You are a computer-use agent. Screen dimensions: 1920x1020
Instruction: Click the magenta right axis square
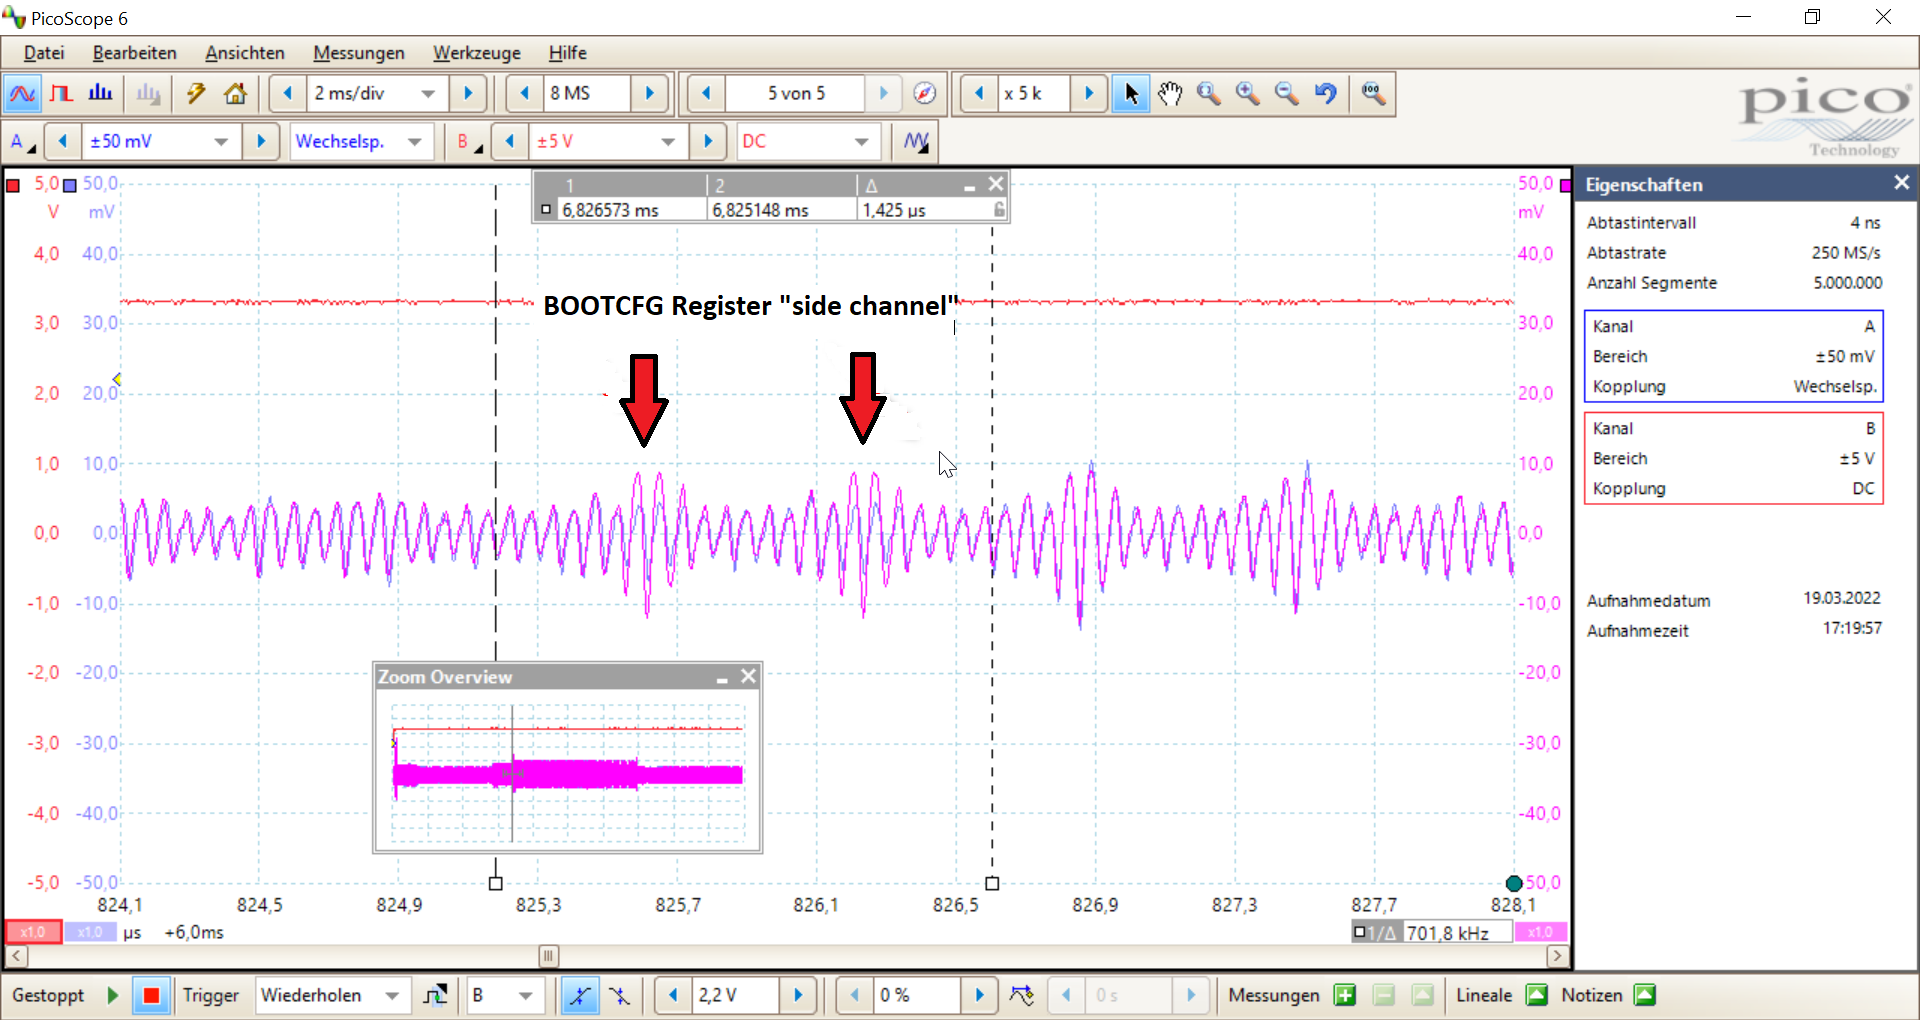coord(1566,185)
